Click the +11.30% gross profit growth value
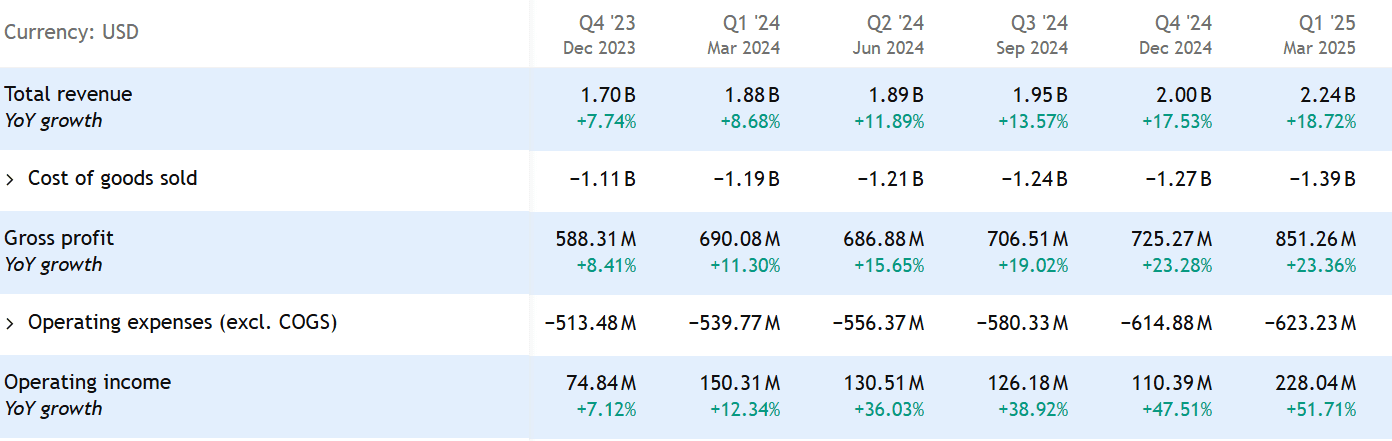 point(745,265)
